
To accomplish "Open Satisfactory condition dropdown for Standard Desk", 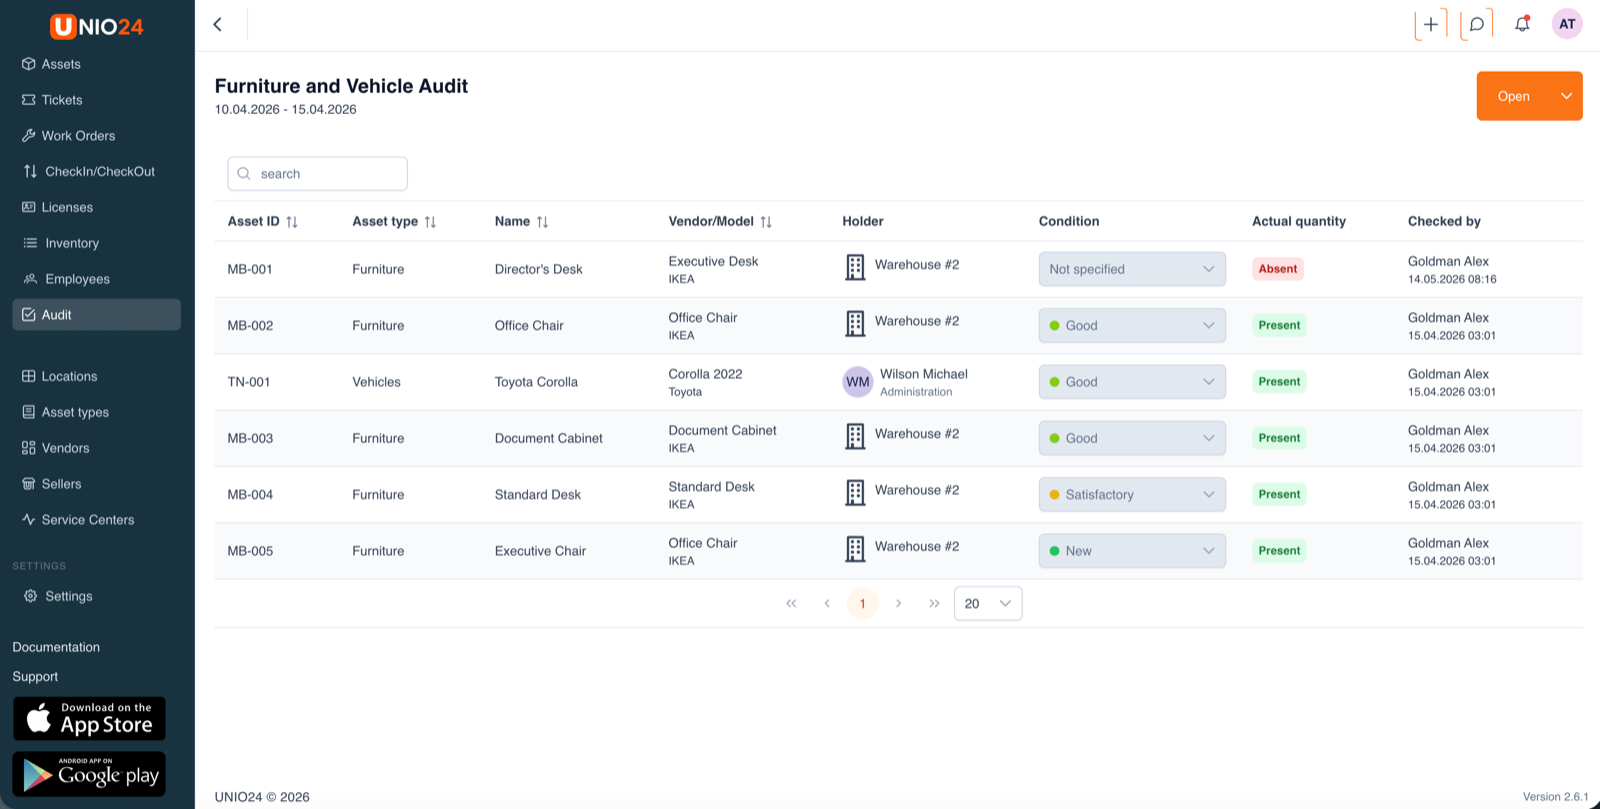I will click(x=1132, y=494).
